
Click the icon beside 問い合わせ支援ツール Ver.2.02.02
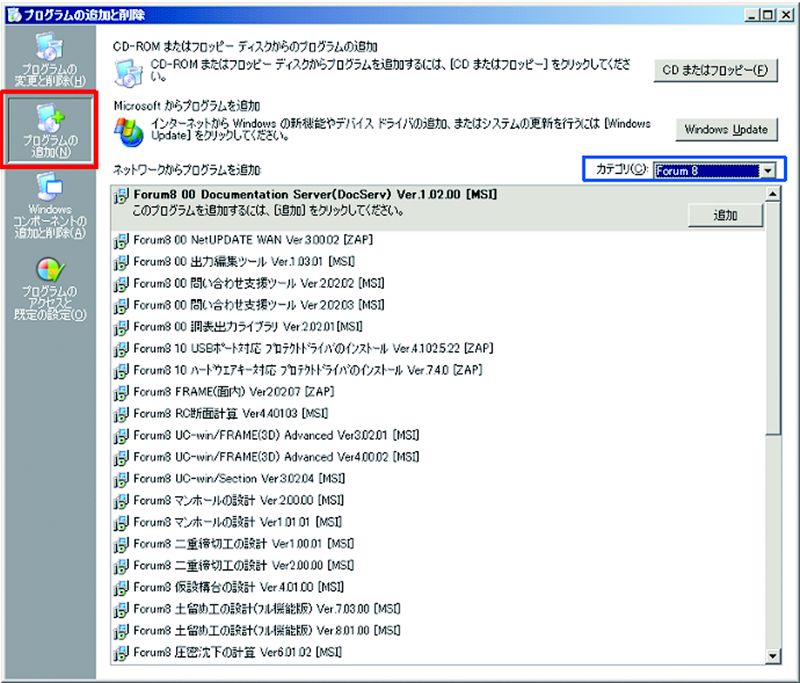click(x=121, y=284)
